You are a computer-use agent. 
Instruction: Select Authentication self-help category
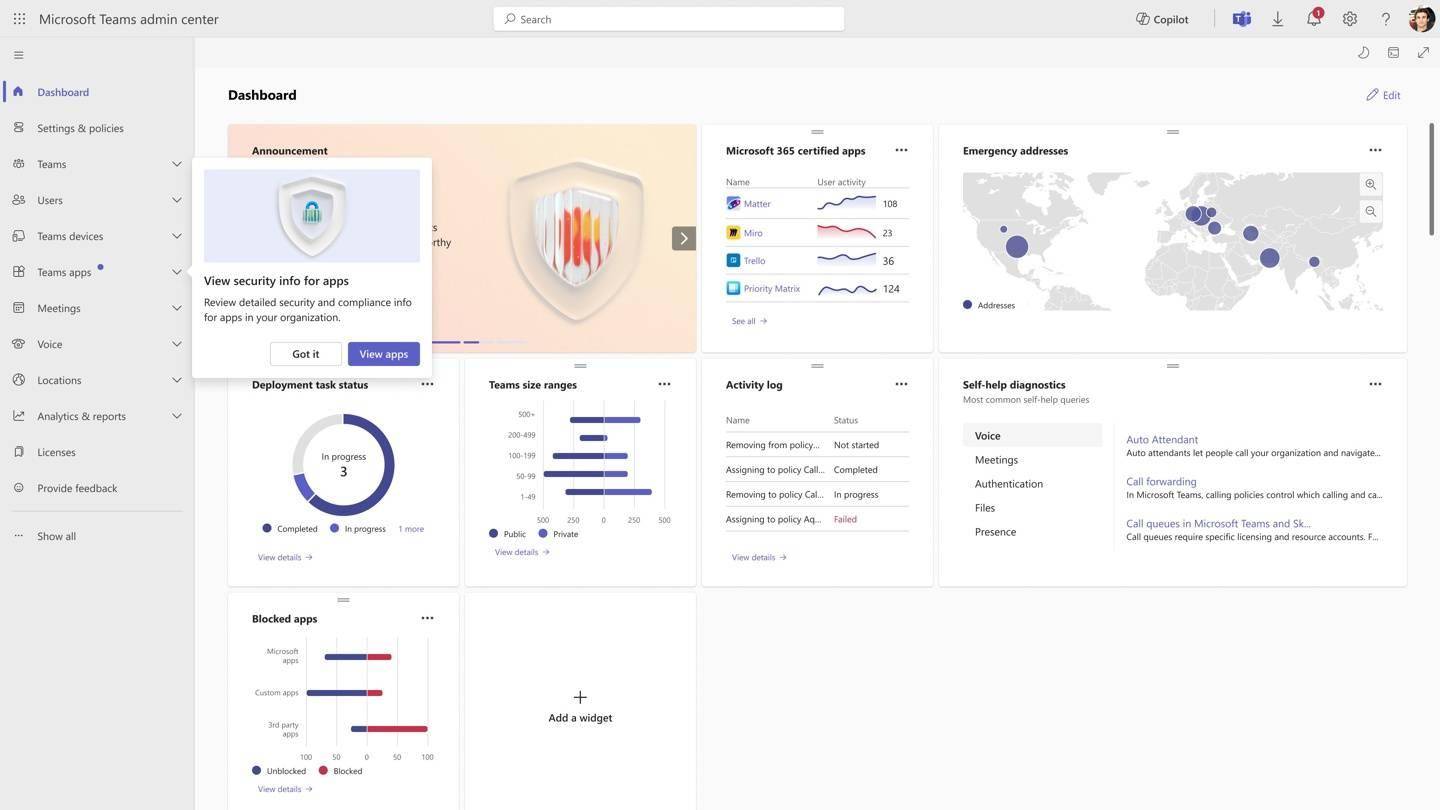click(1032, 484)
